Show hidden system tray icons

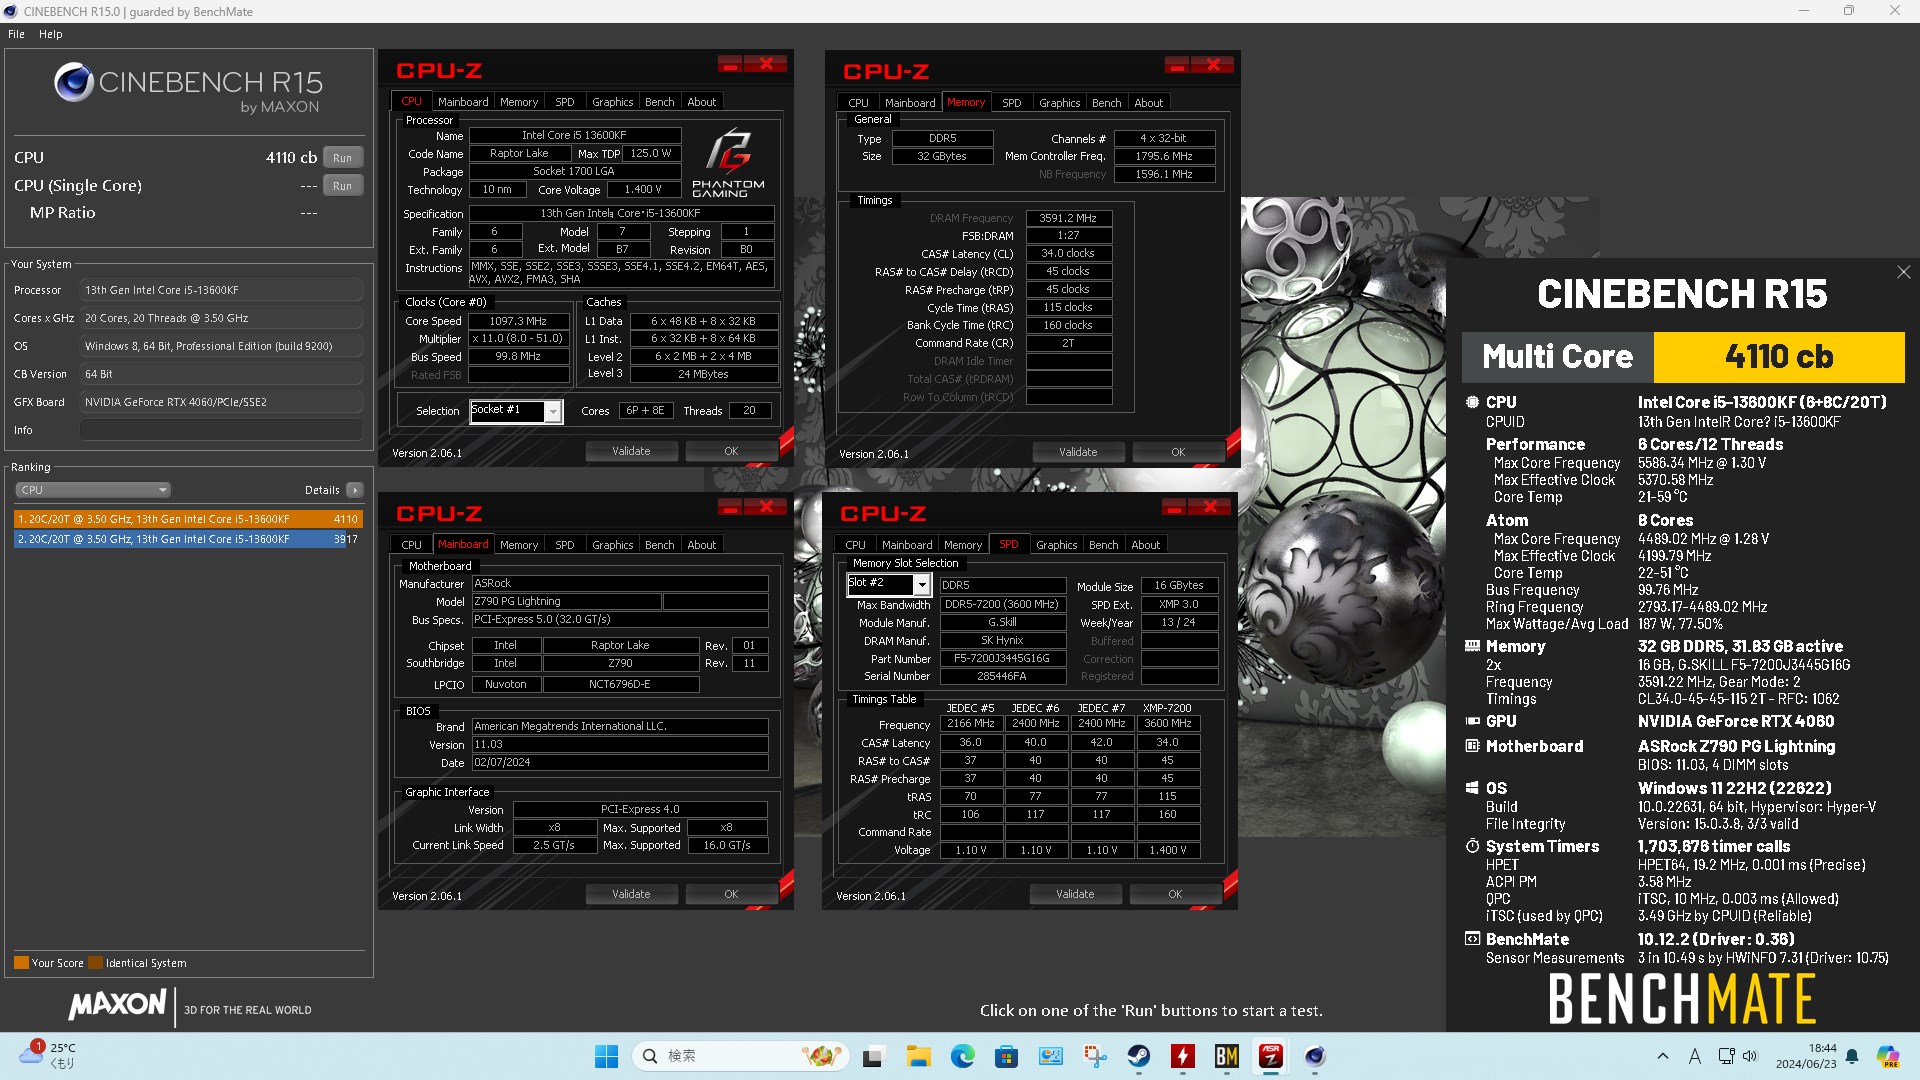(x=1662, y=1056)
